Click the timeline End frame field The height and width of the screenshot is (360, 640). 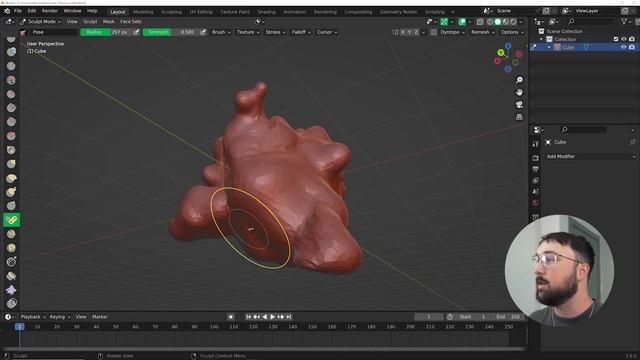pyautogui.click(x=507, y=317)
